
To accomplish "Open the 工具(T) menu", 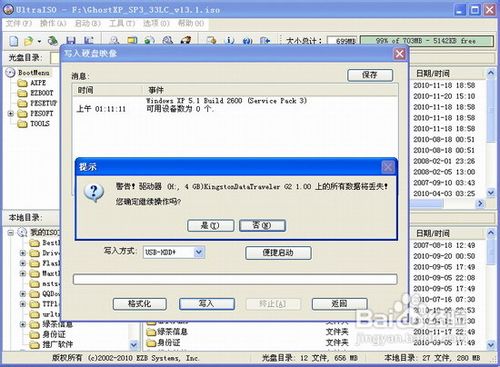I will 122,23.
